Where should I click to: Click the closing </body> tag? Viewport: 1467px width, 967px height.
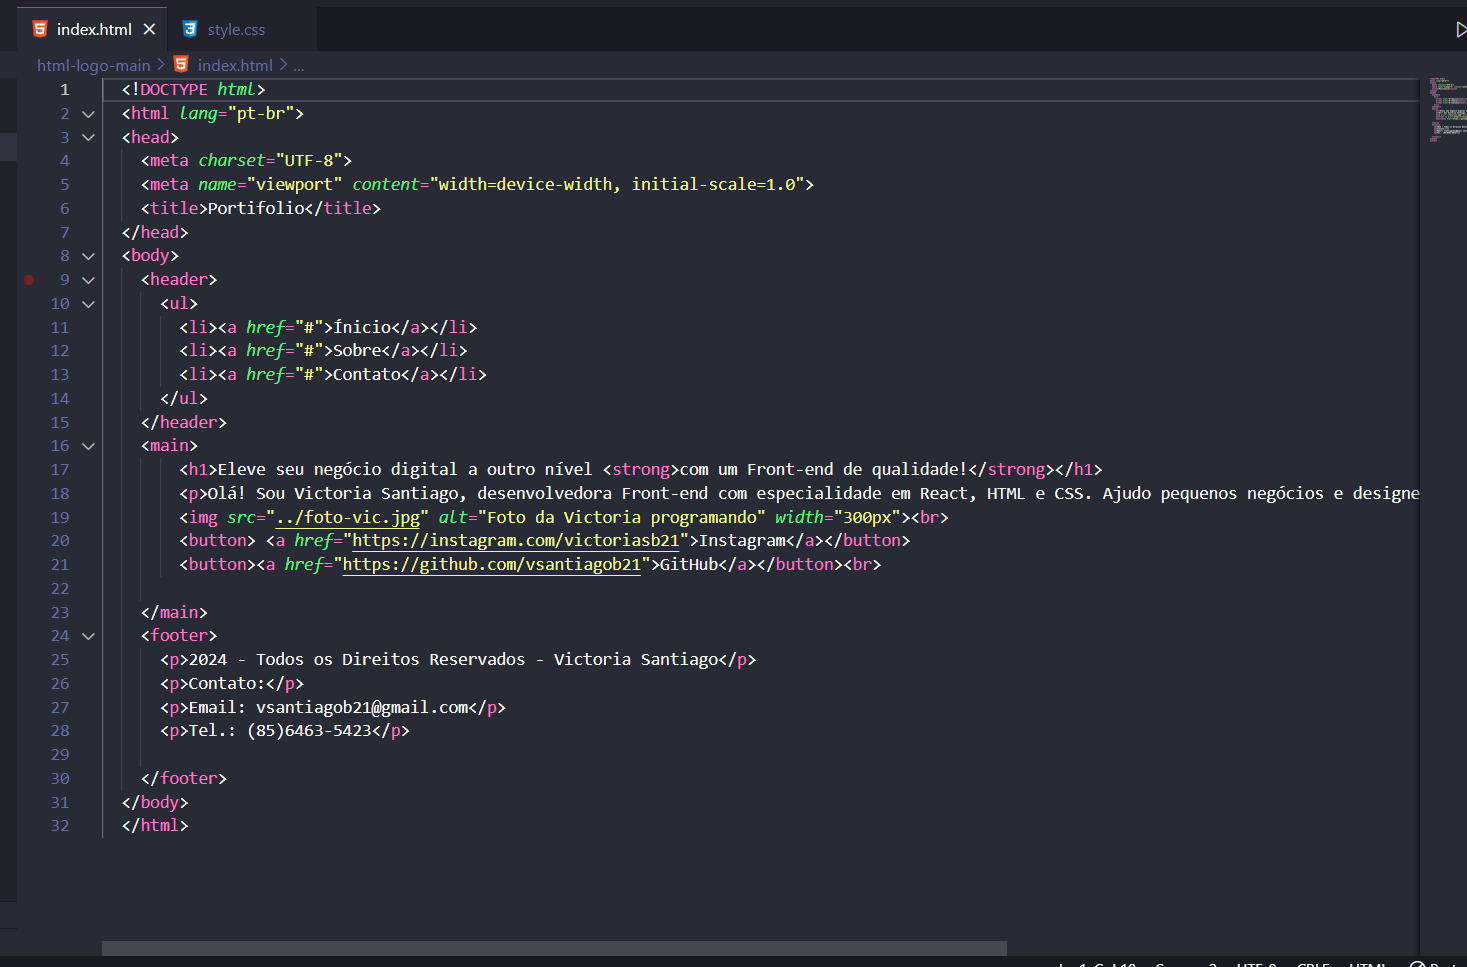coord(155,803)
